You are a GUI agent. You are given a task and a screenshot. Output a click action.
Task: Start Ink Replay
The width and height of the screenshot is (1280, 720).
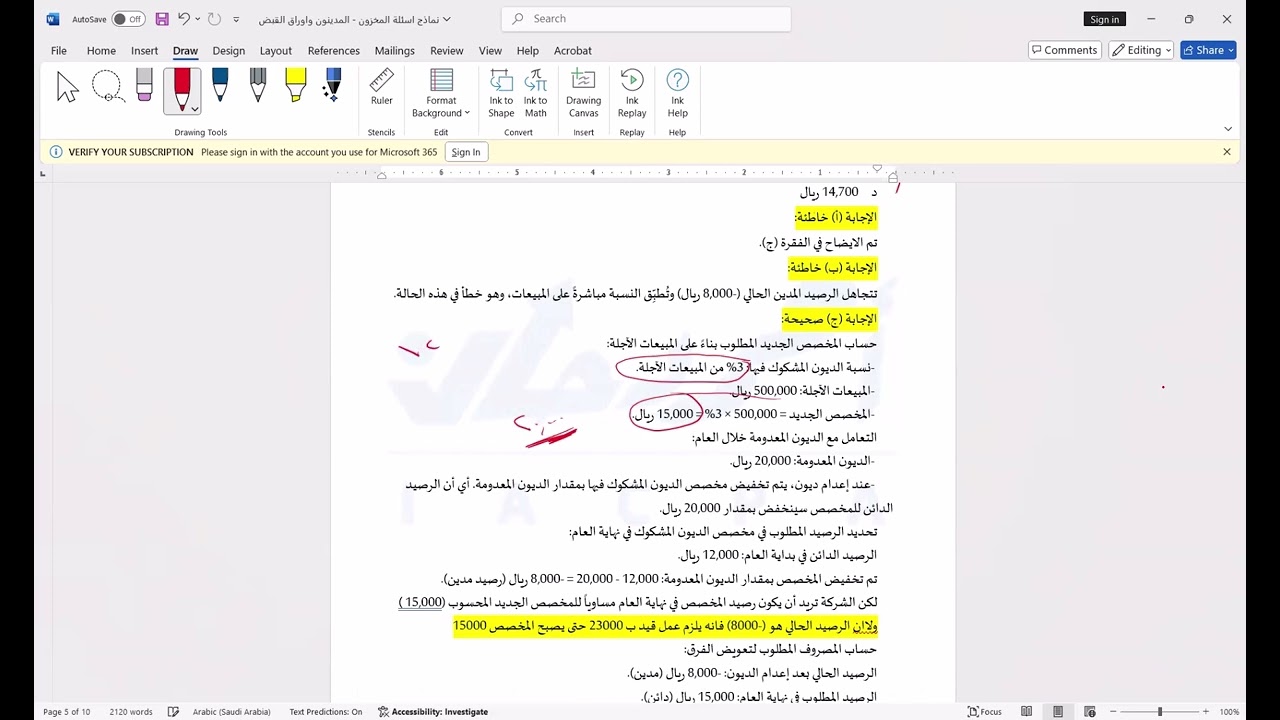tap(632, 93)
